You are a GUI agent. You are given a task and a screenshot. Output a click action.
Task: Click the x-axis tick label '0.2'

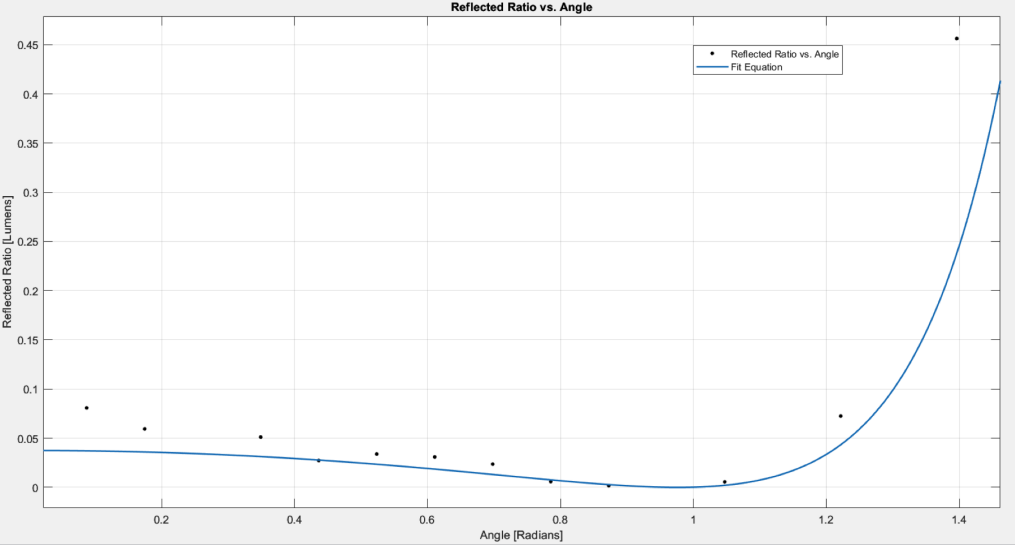(x=161, y=520)
